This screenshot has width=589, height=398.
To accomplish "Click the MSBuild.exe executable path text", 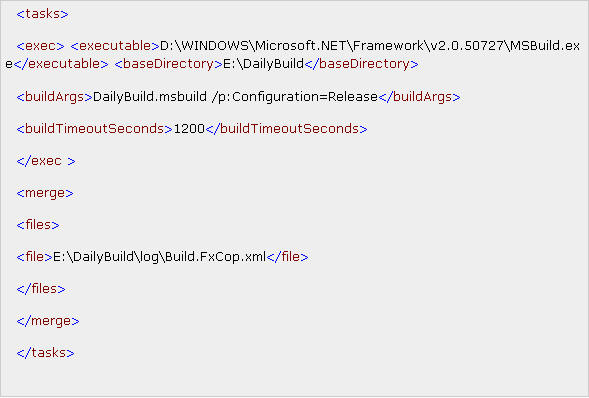I will pyautogui.click(x=370, y=46).
